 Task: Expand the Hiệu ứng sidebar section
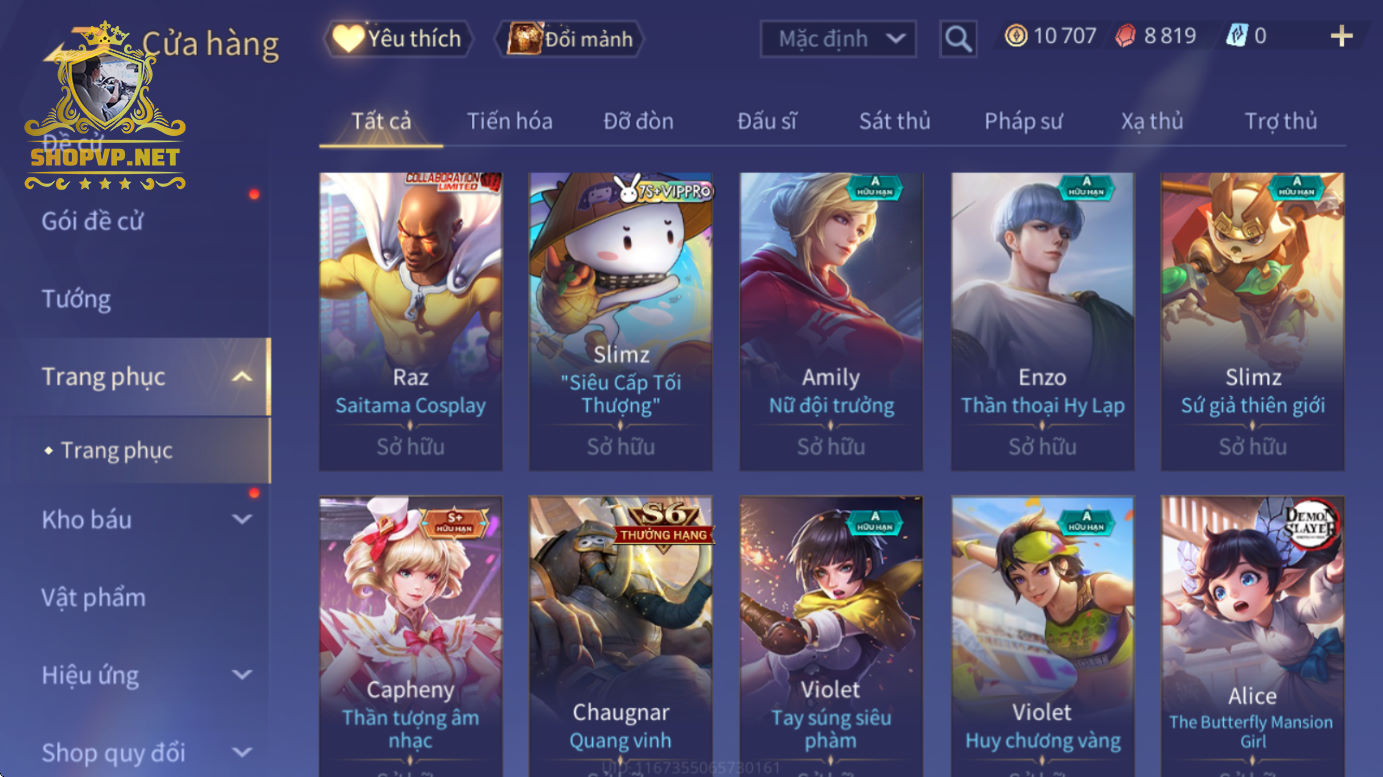pyautogui.click(x=241, y=675)
